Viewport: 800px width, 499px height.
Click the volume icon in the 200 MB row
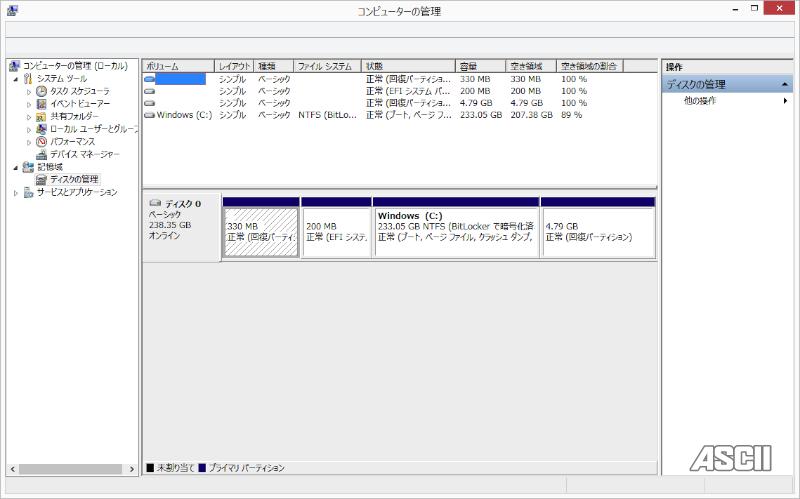(149, 91)
